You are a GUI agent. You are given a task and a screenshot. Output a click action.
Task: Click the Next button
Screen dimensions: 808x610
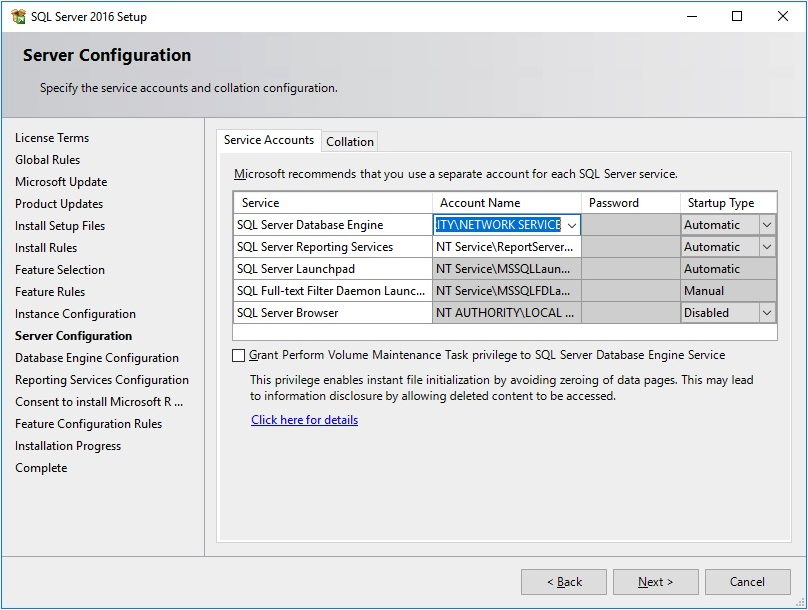(x=655, y=582)
